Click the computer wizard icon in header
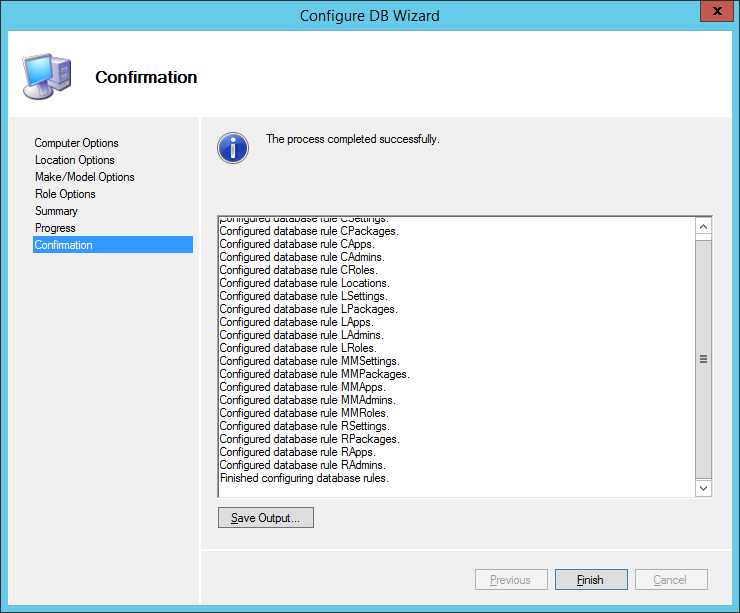Image resolution: width=740 pixels, height=613 pixels. click(x=46, y=76)
